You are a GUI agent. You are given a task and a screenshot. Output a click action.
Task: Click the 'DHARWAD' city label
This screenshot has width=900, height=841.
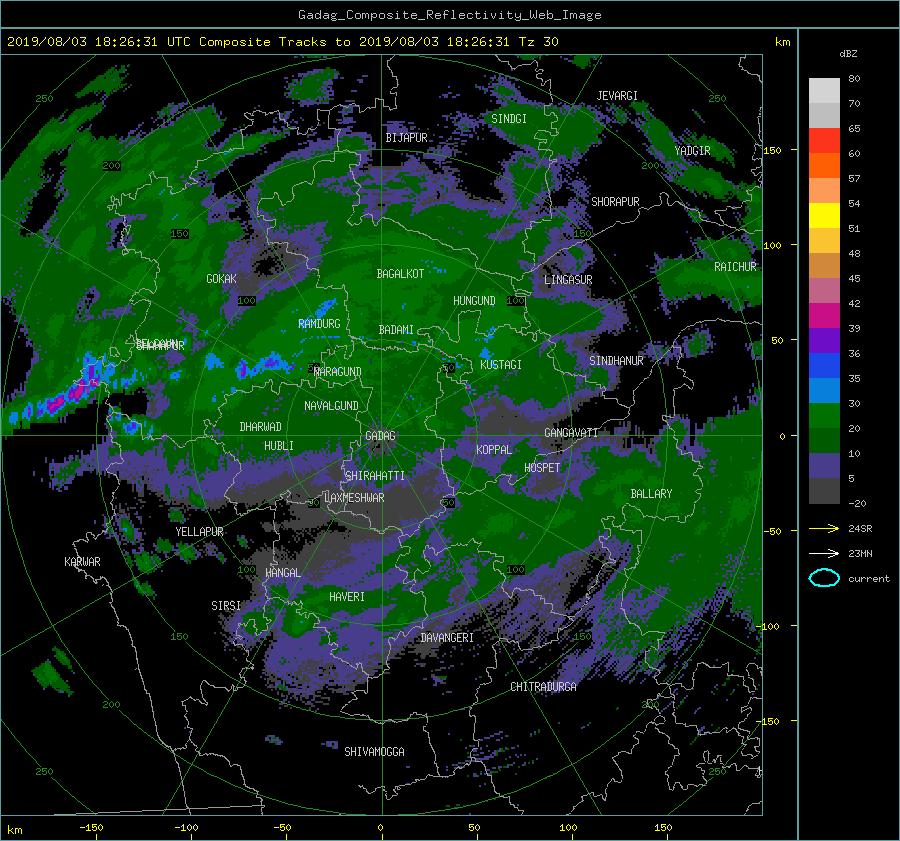[x=260, y=427]
